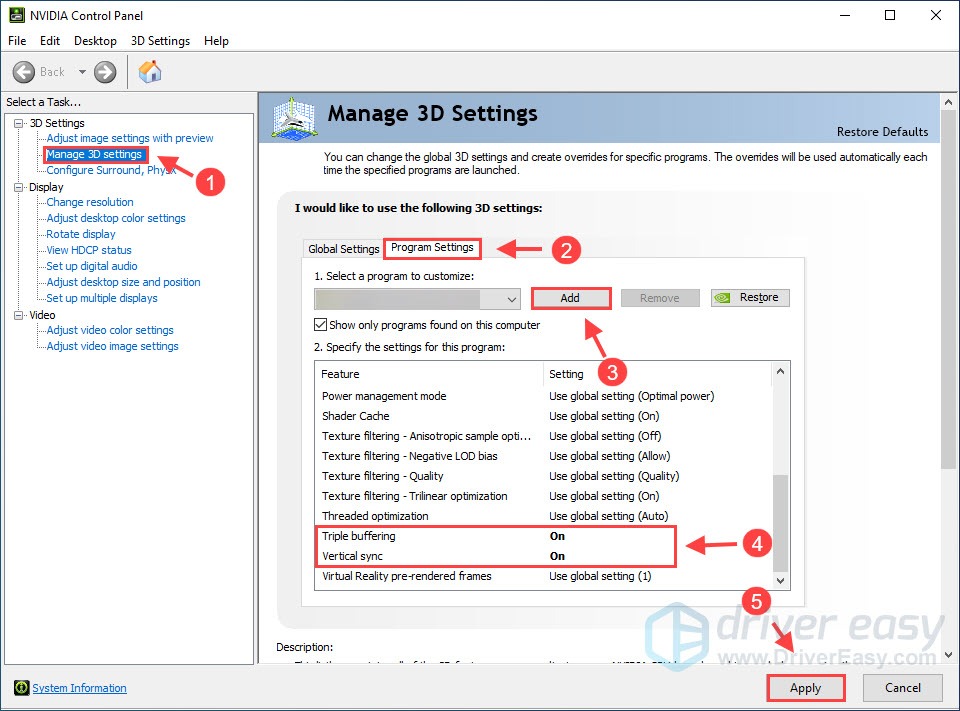The width and height of the screenshot is (960, 711).
Task: Open the File menu
Action: coord(17,41)
